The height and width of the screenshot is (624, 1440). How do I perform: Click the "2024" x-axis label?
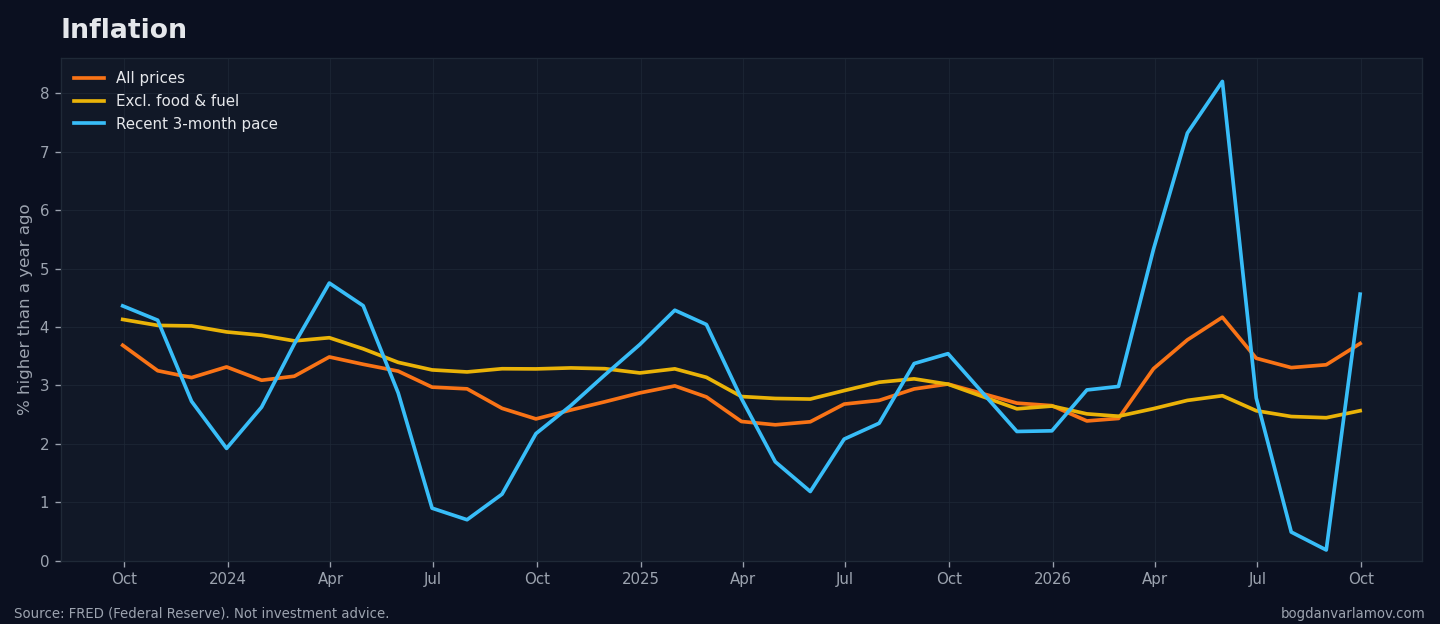click(227, 579)
